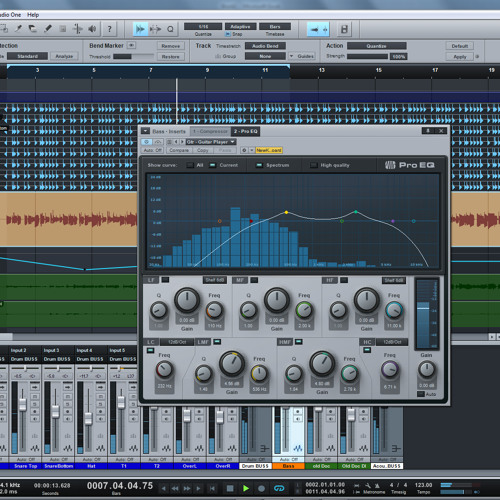Viewport: 500px width, 500px height.
Task: Adjust the Action Strength slider
Action: [368, 56]
